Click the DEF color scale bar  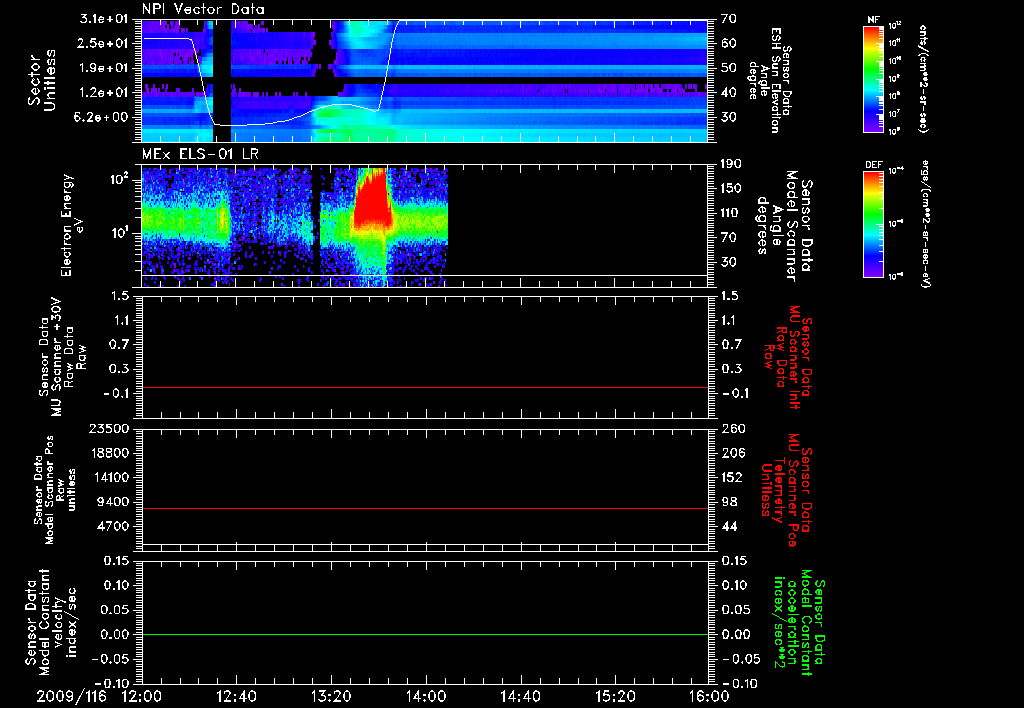873,225
